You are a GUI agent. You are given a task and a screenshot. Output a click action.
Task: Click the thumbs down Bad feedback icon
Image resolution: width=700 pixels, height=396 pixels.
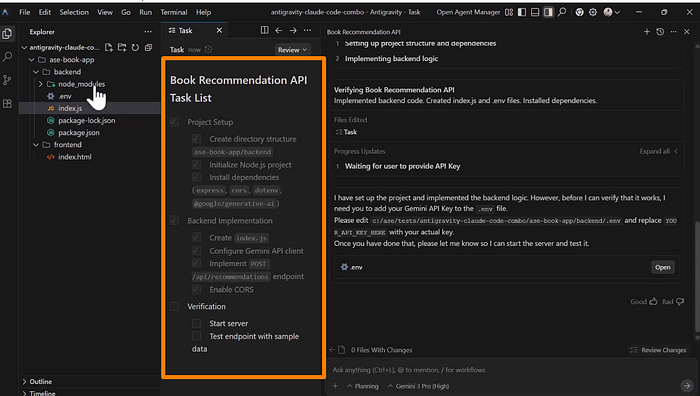680,302
